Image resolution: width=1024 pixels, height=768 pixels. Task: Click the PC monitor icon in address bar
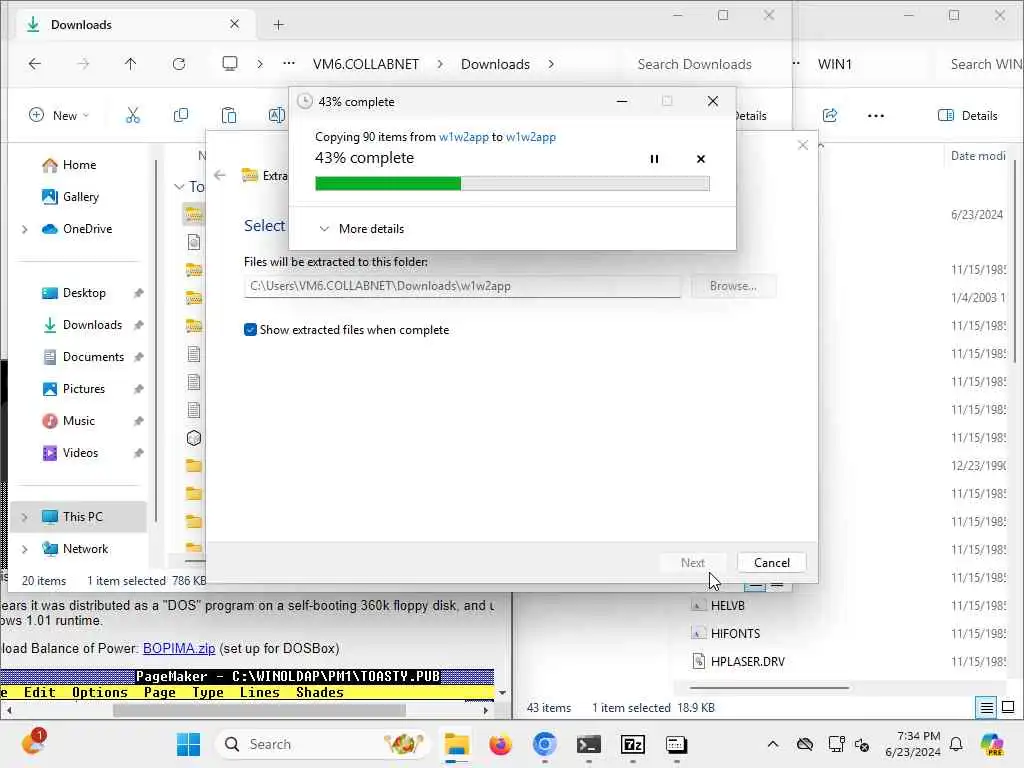tap(230, 64)
